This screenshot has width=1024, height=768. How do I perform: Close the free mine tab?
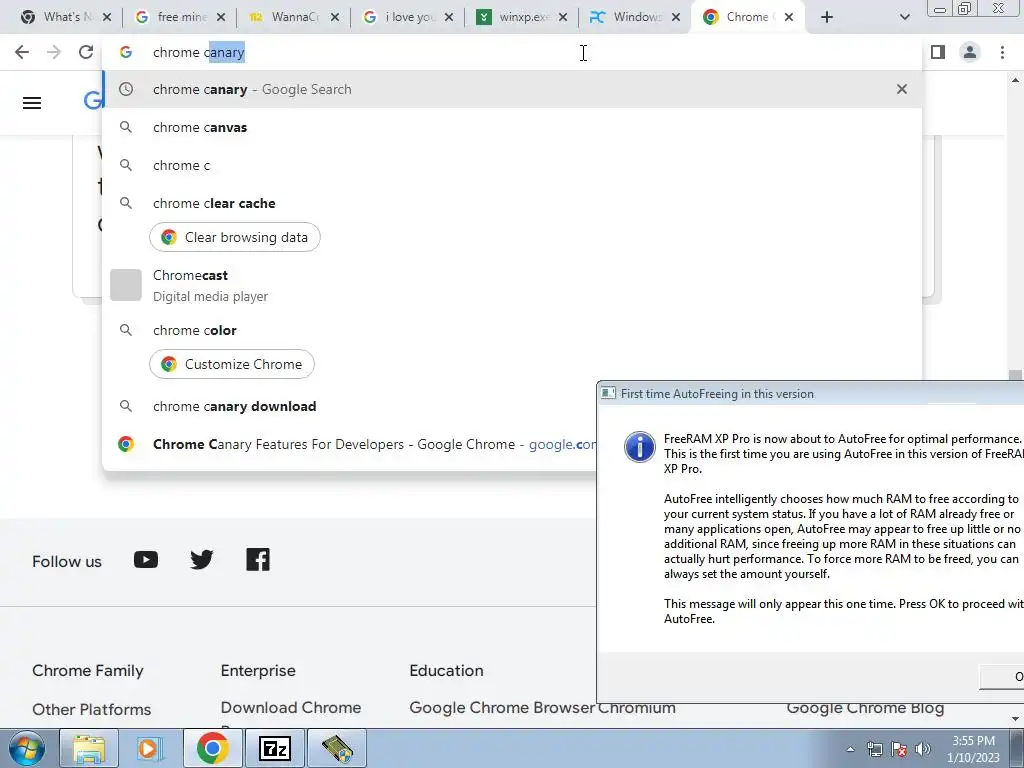click(221, 17)
